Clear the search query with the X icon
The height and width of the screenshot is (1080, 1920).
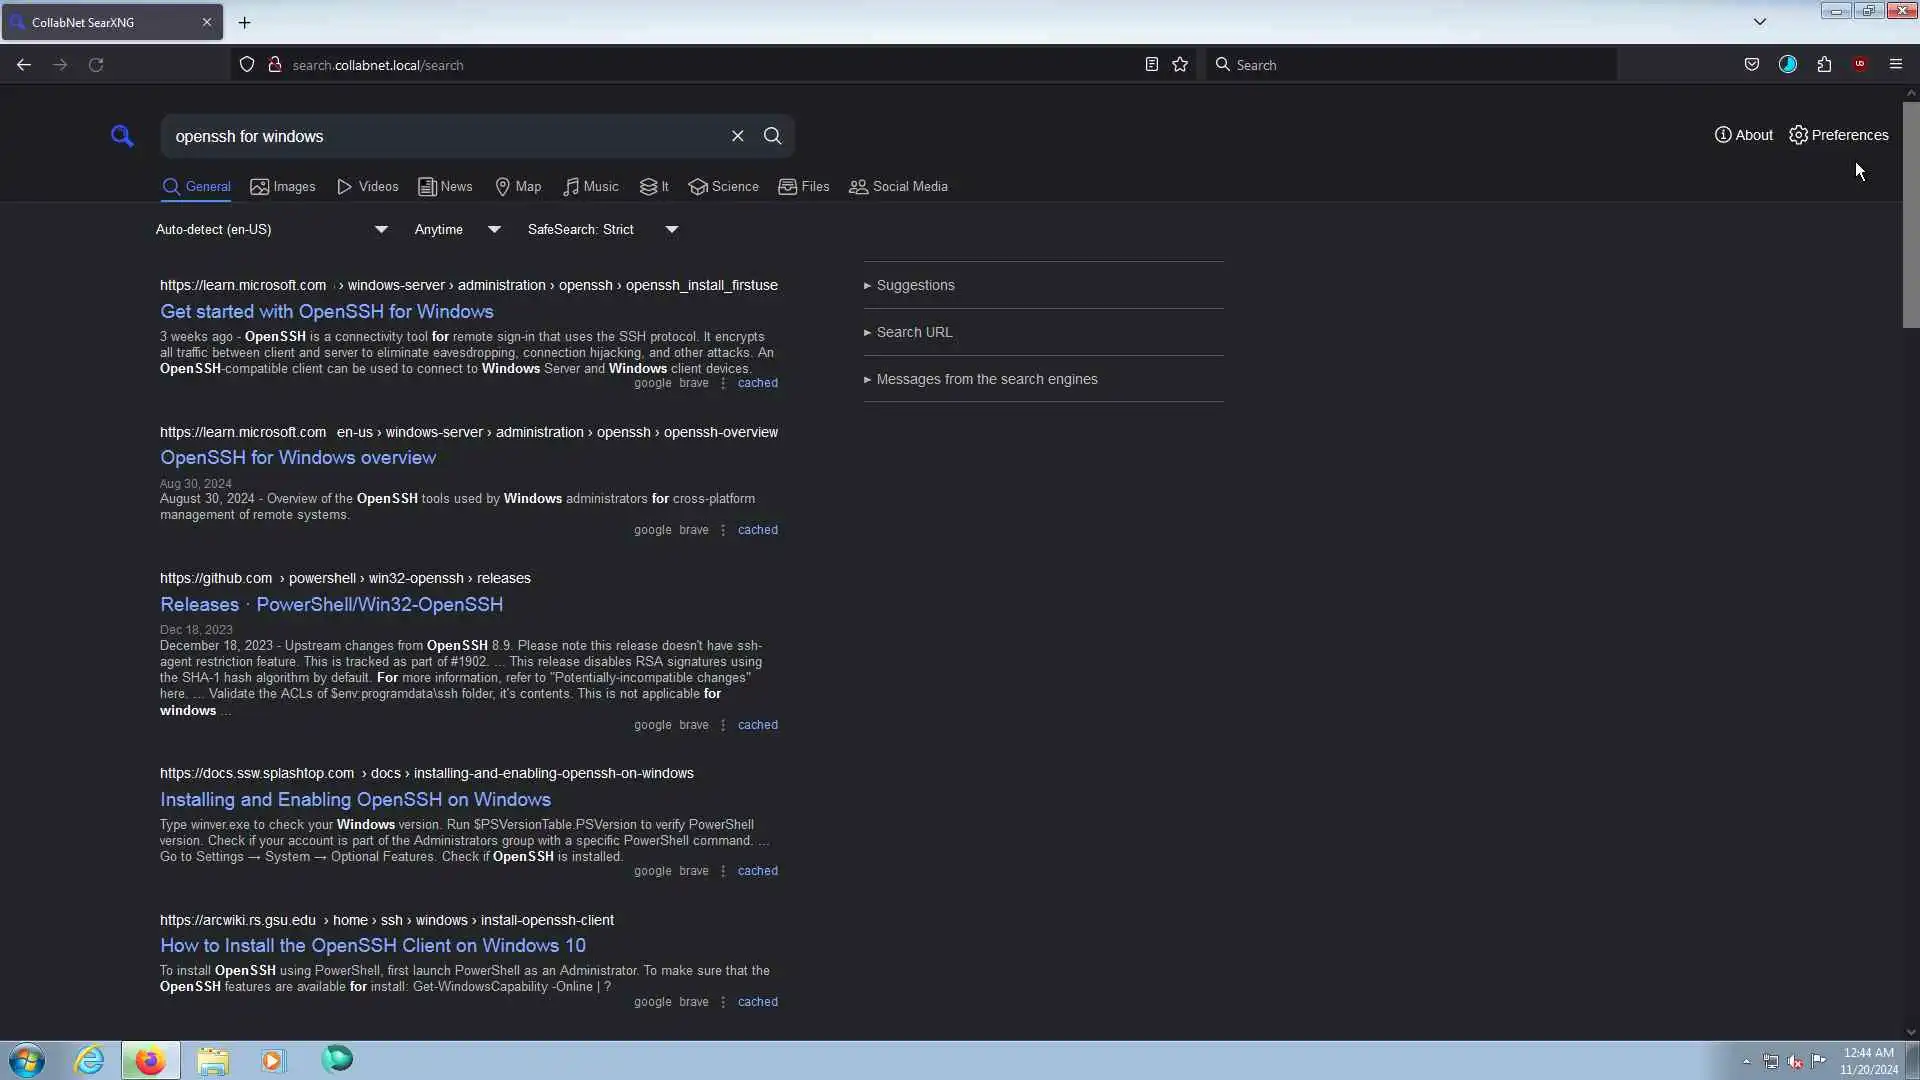(x=737, y=136)
